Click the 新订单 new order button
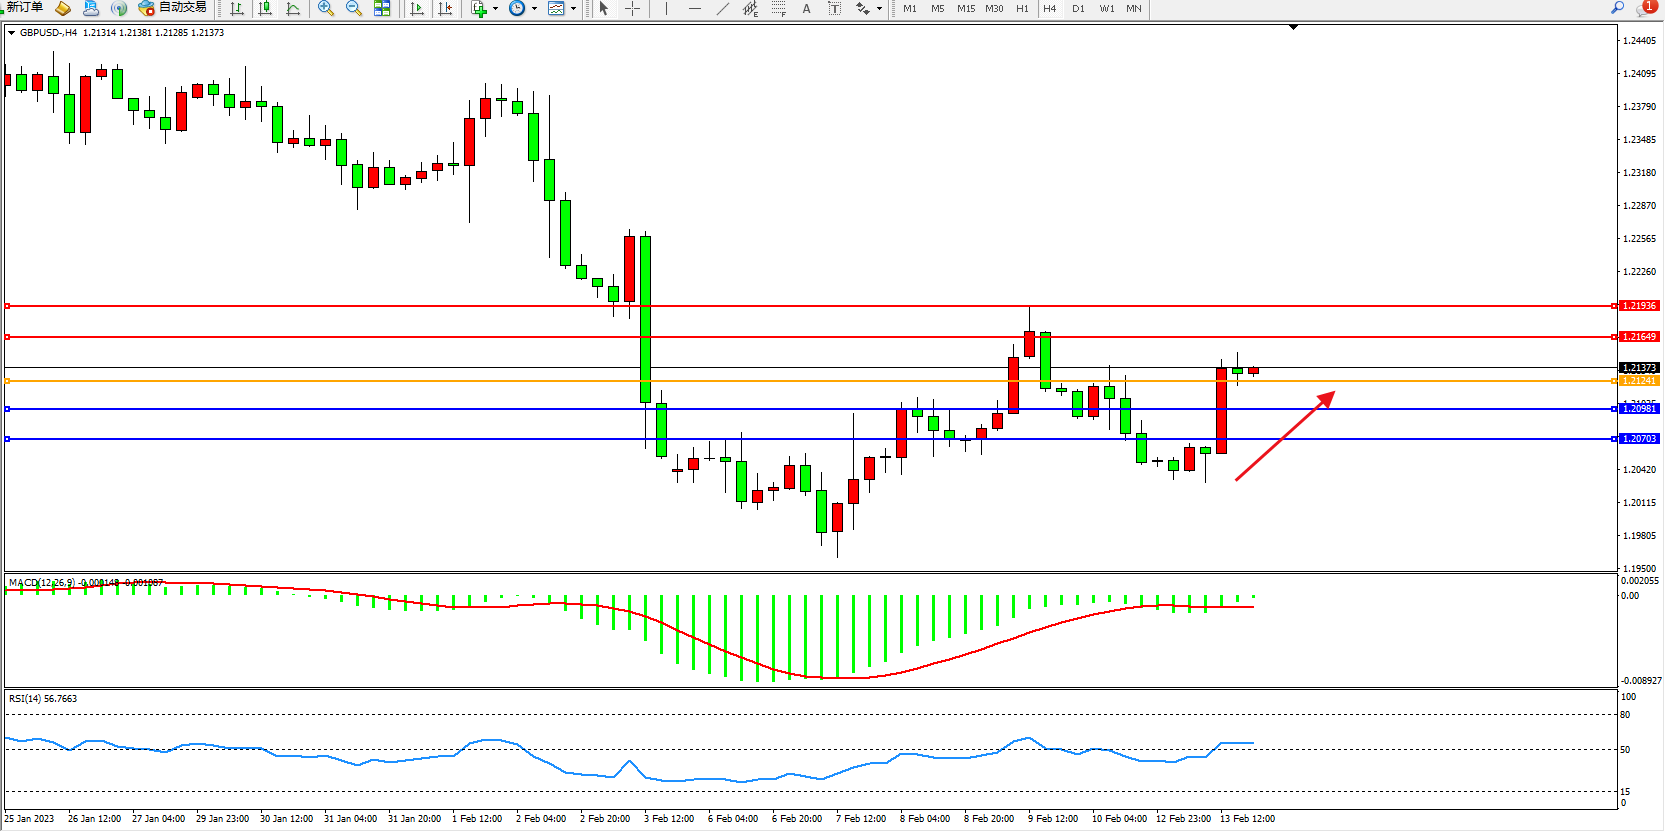 point(24,8)
